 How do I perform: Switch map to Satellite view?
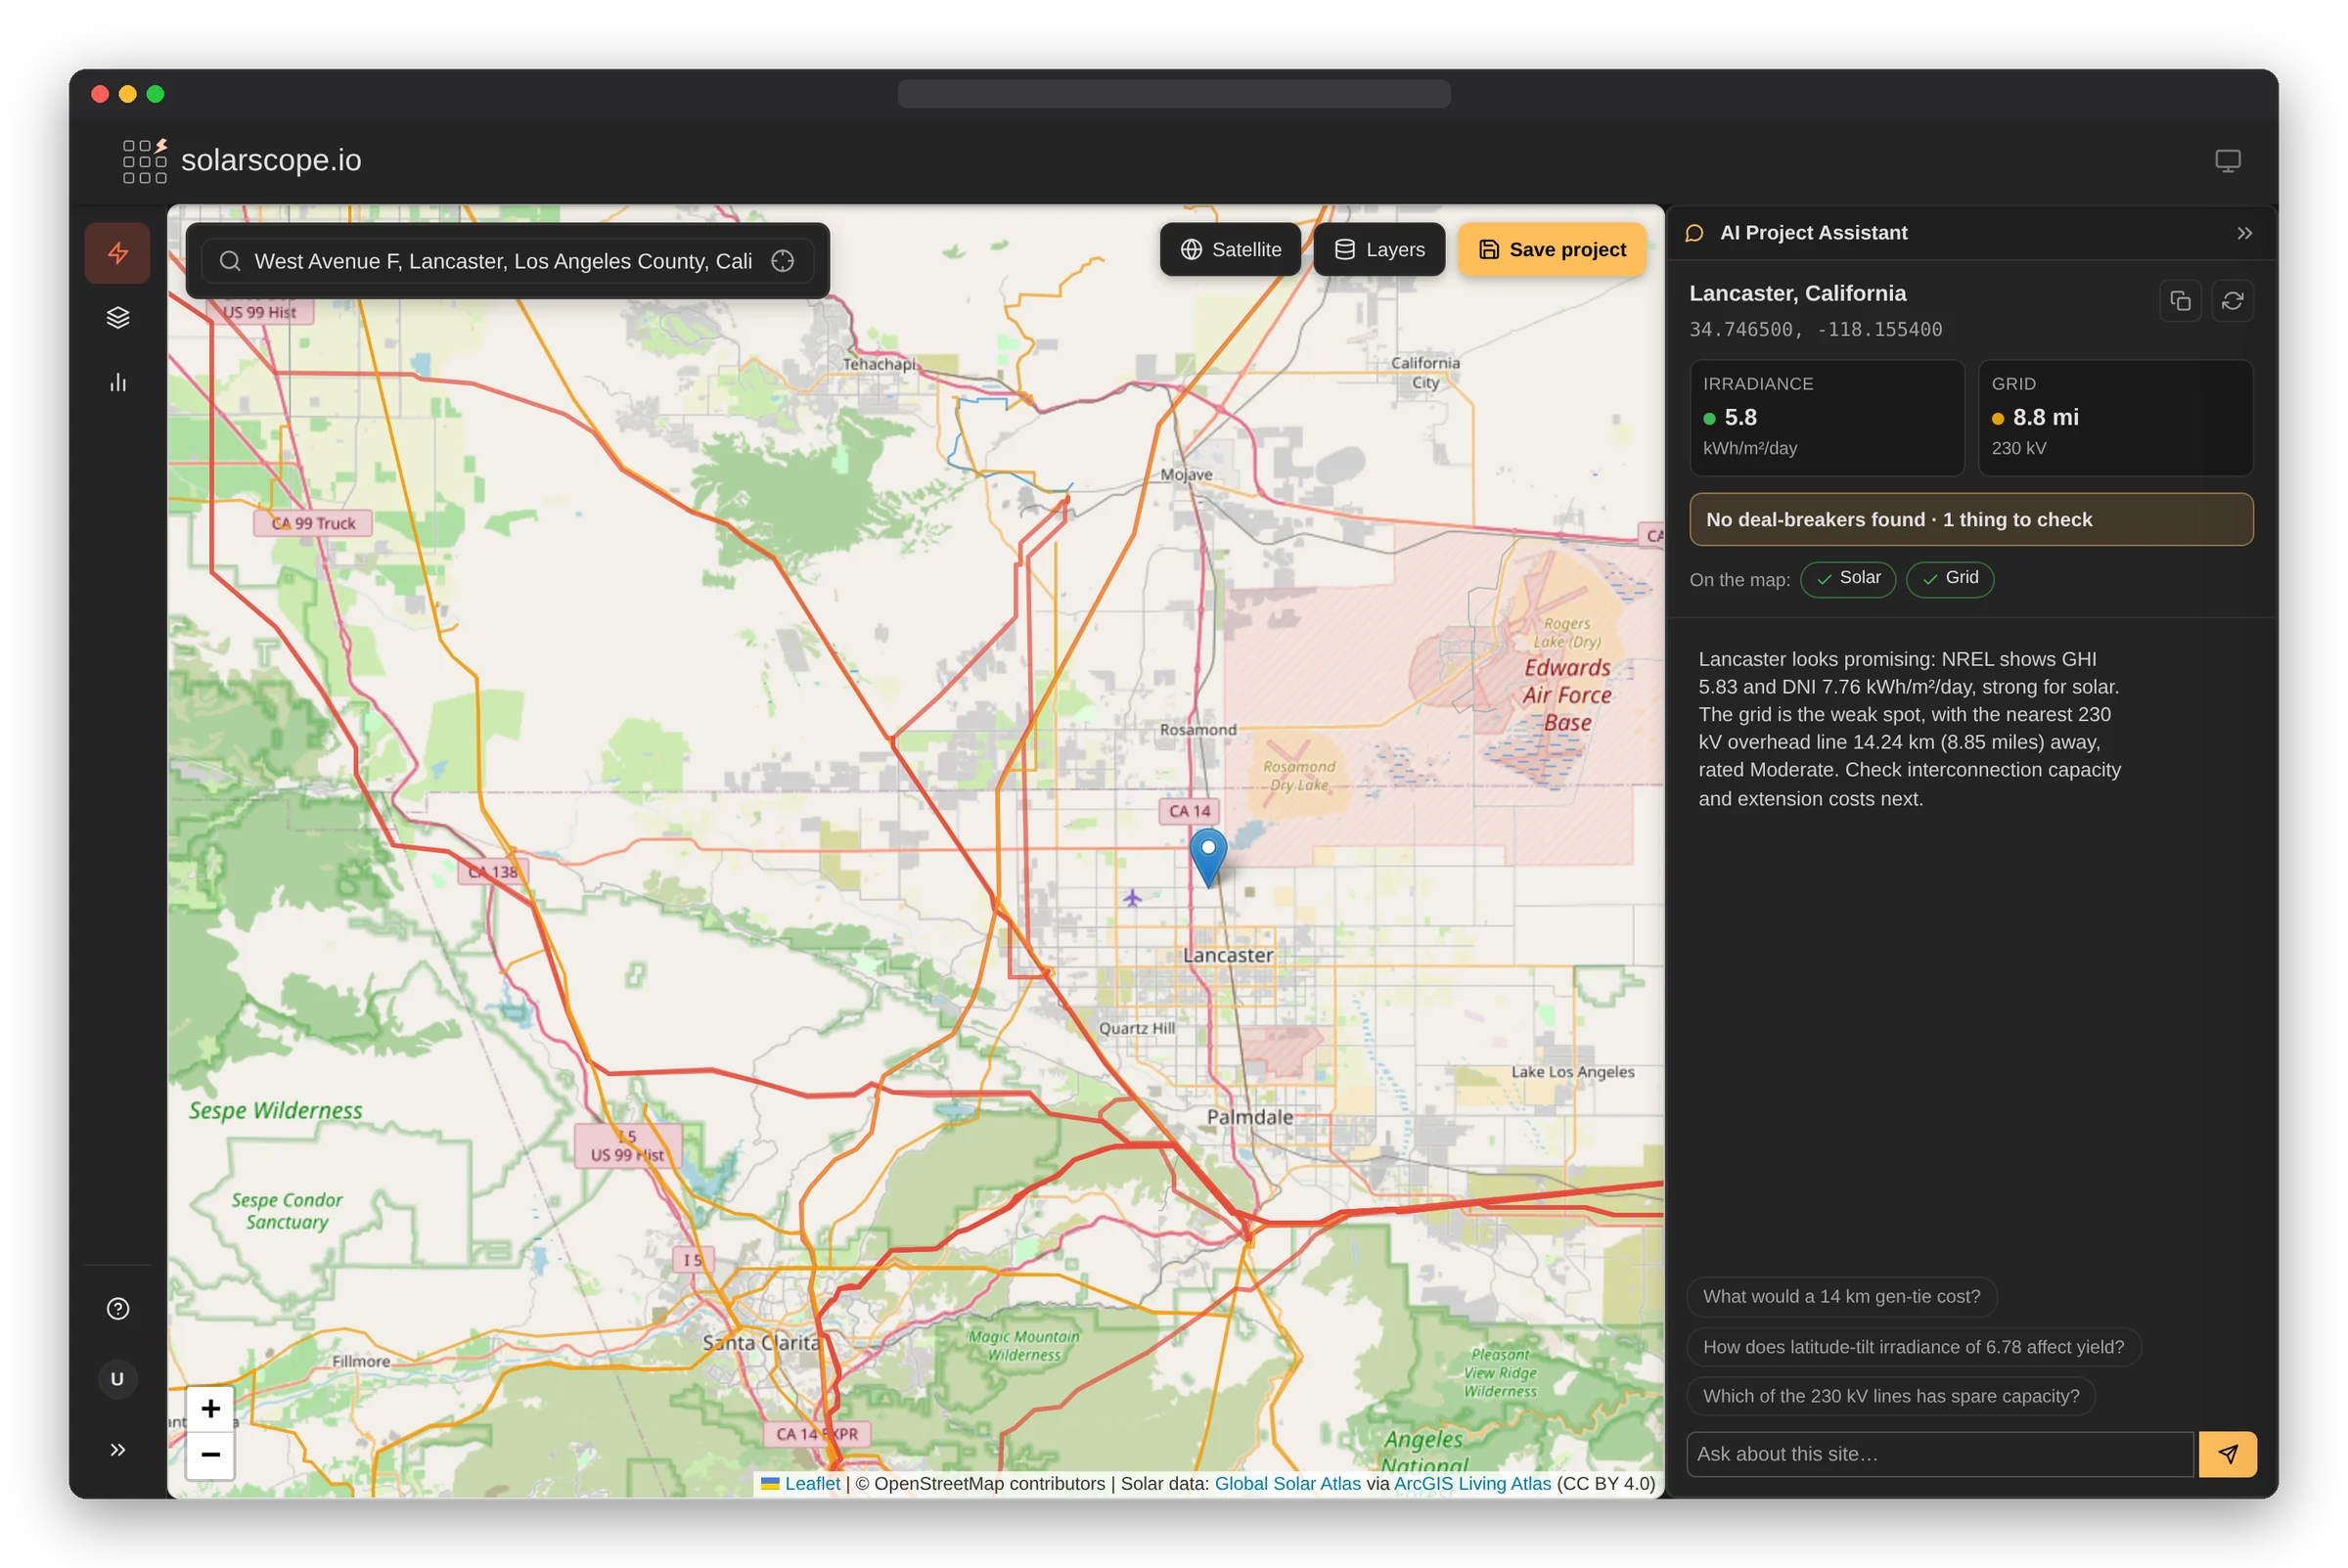[1230, 249]
